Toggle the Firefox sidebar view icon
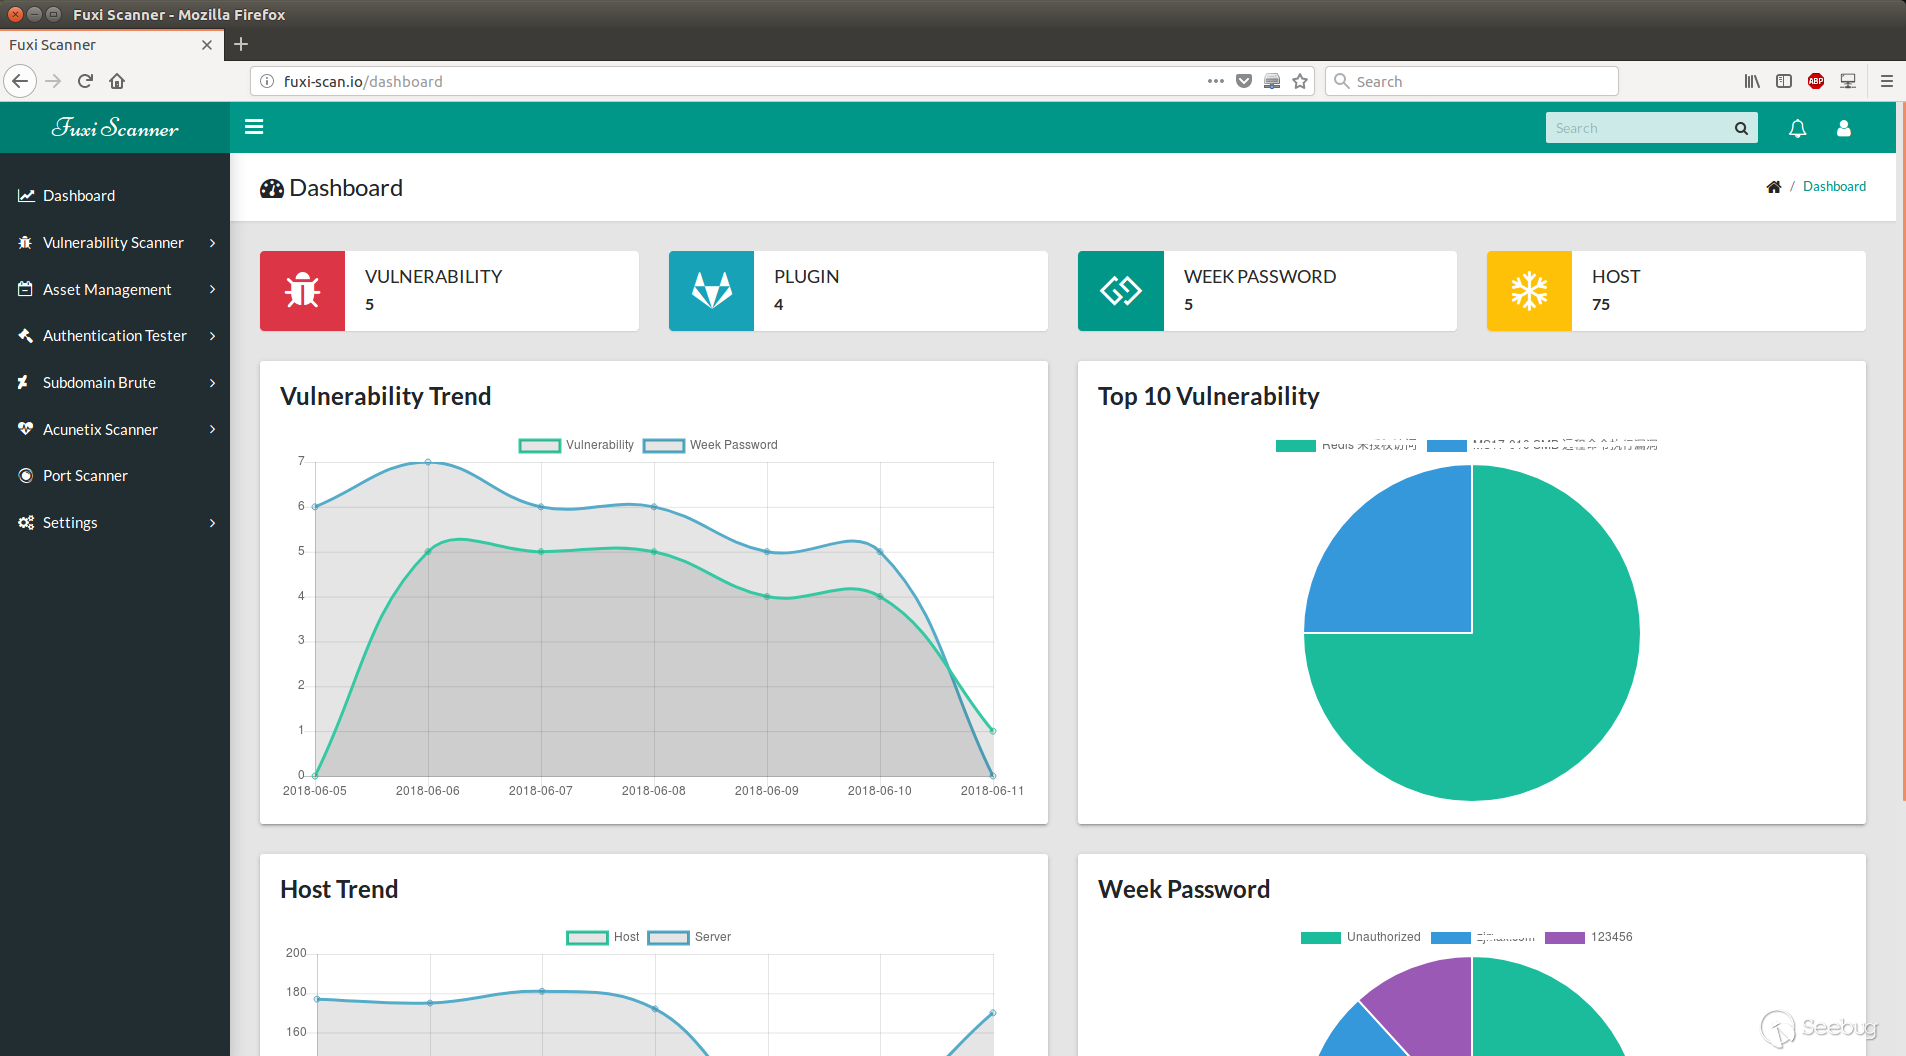This screenshot has height=1056, width=1906. (x=1783, y=81)
